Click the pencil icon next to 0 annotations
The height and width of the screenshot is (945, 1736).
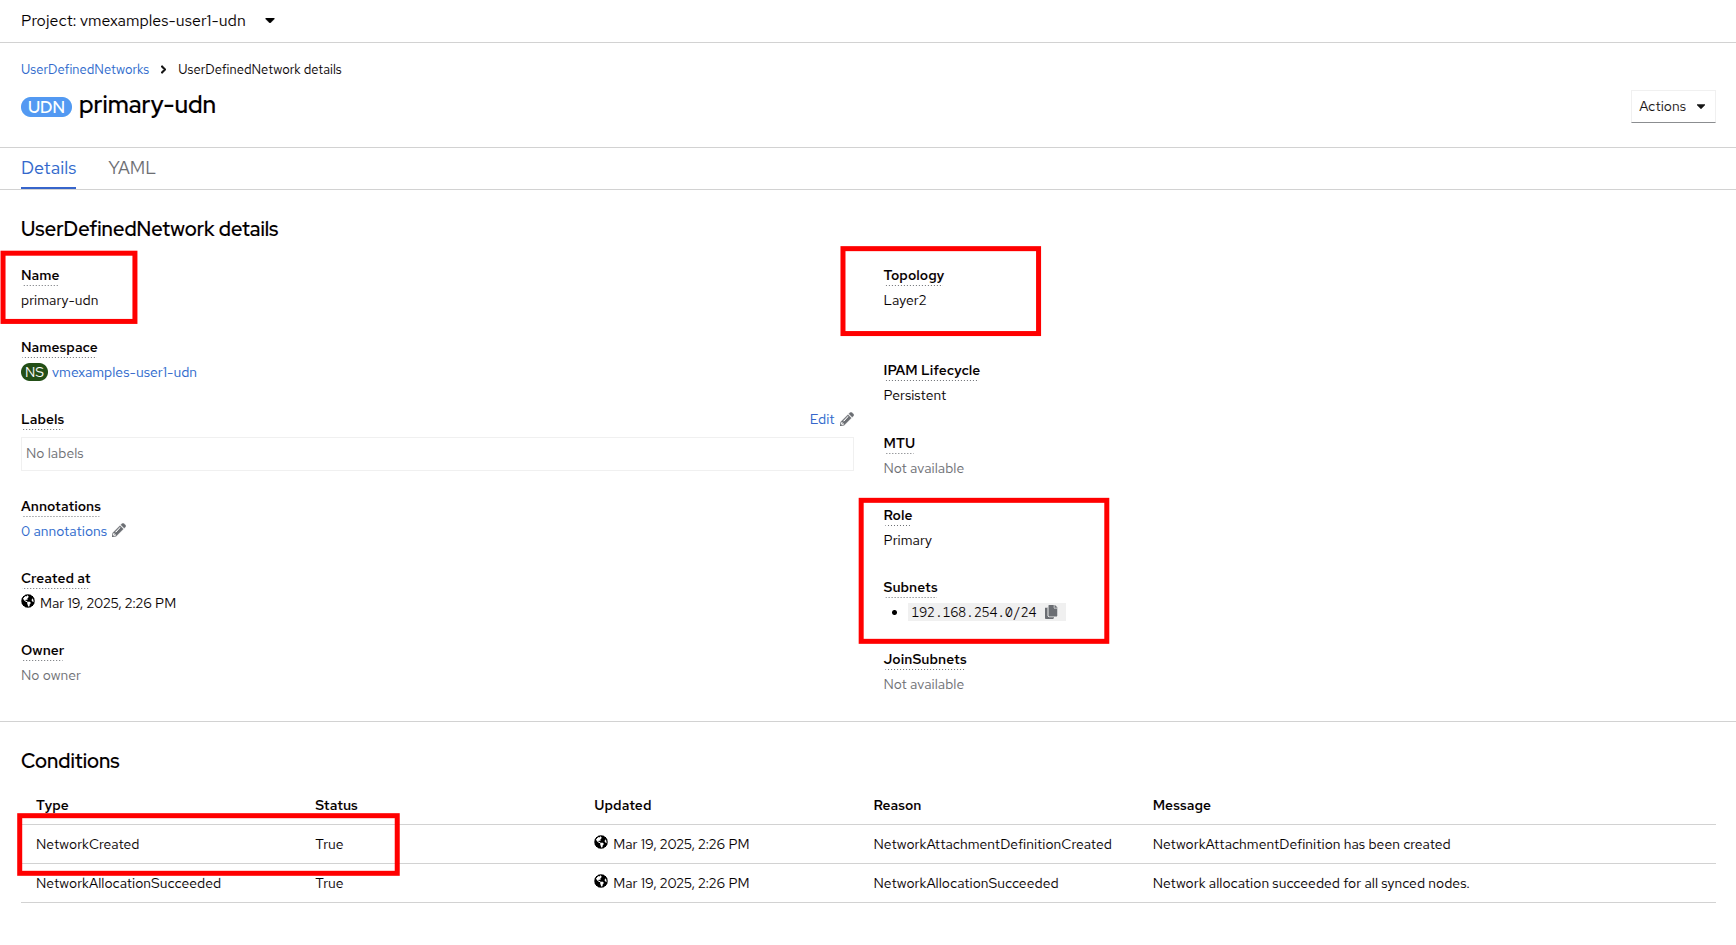119,531
